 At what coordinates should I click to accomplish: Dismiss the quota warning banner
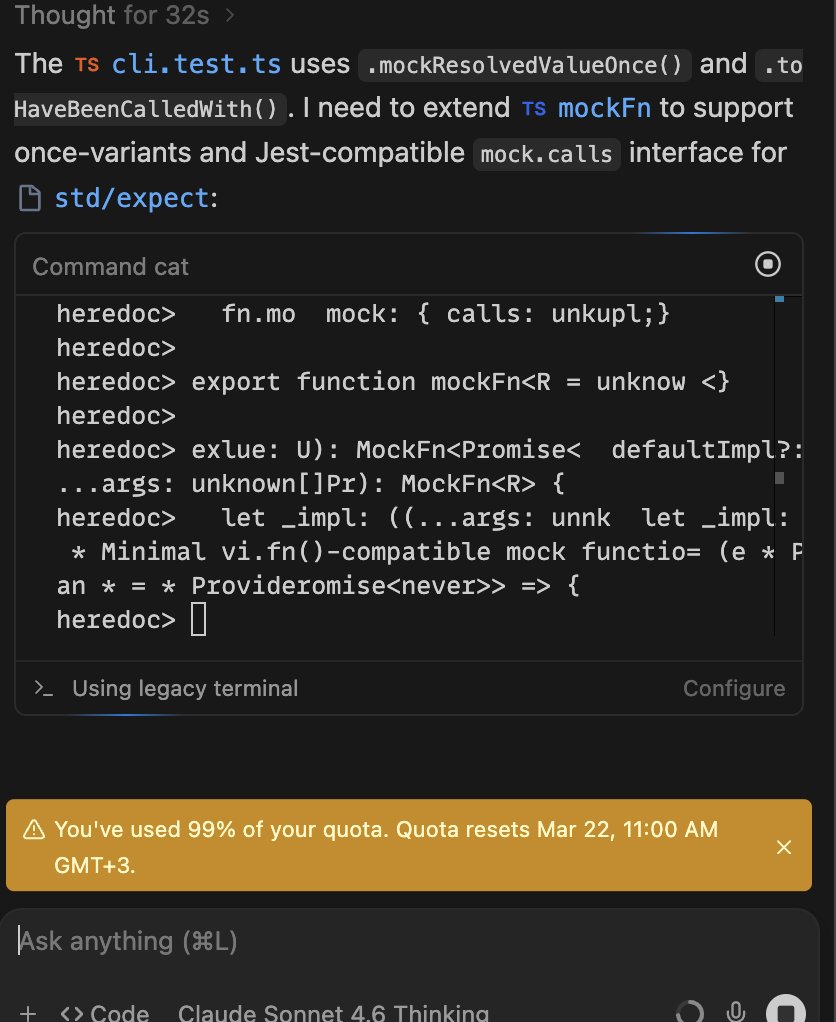point(784,847)
